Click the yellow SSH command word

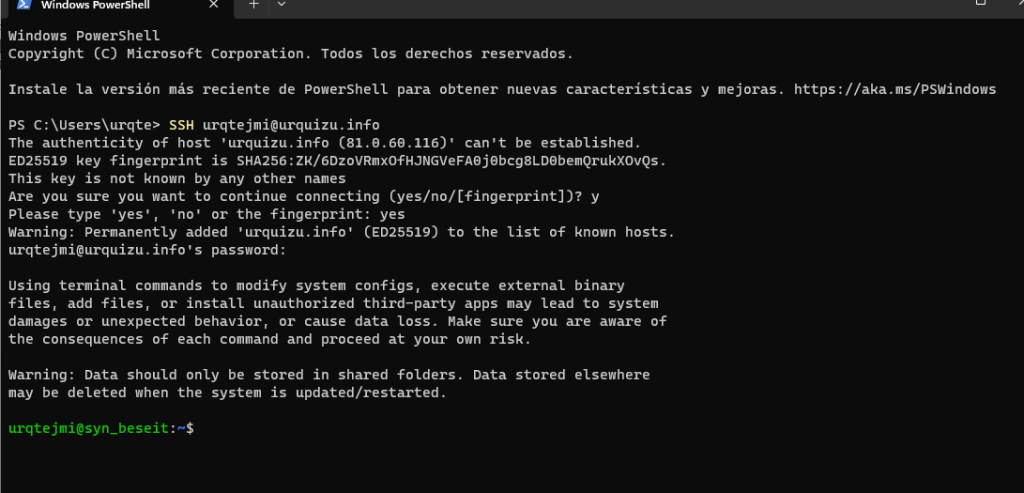(x=181, y=125)
